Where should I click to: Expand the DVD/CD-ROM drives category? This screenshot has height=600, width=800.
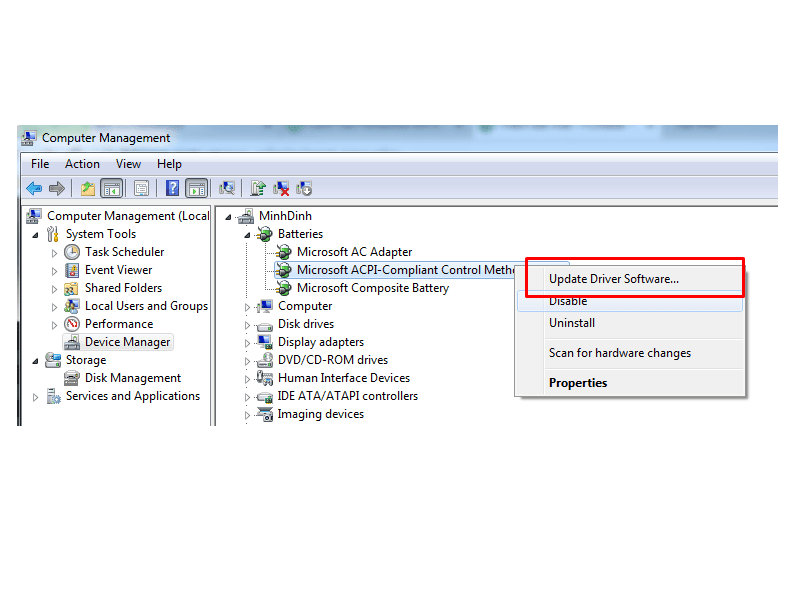pos(247,361)
